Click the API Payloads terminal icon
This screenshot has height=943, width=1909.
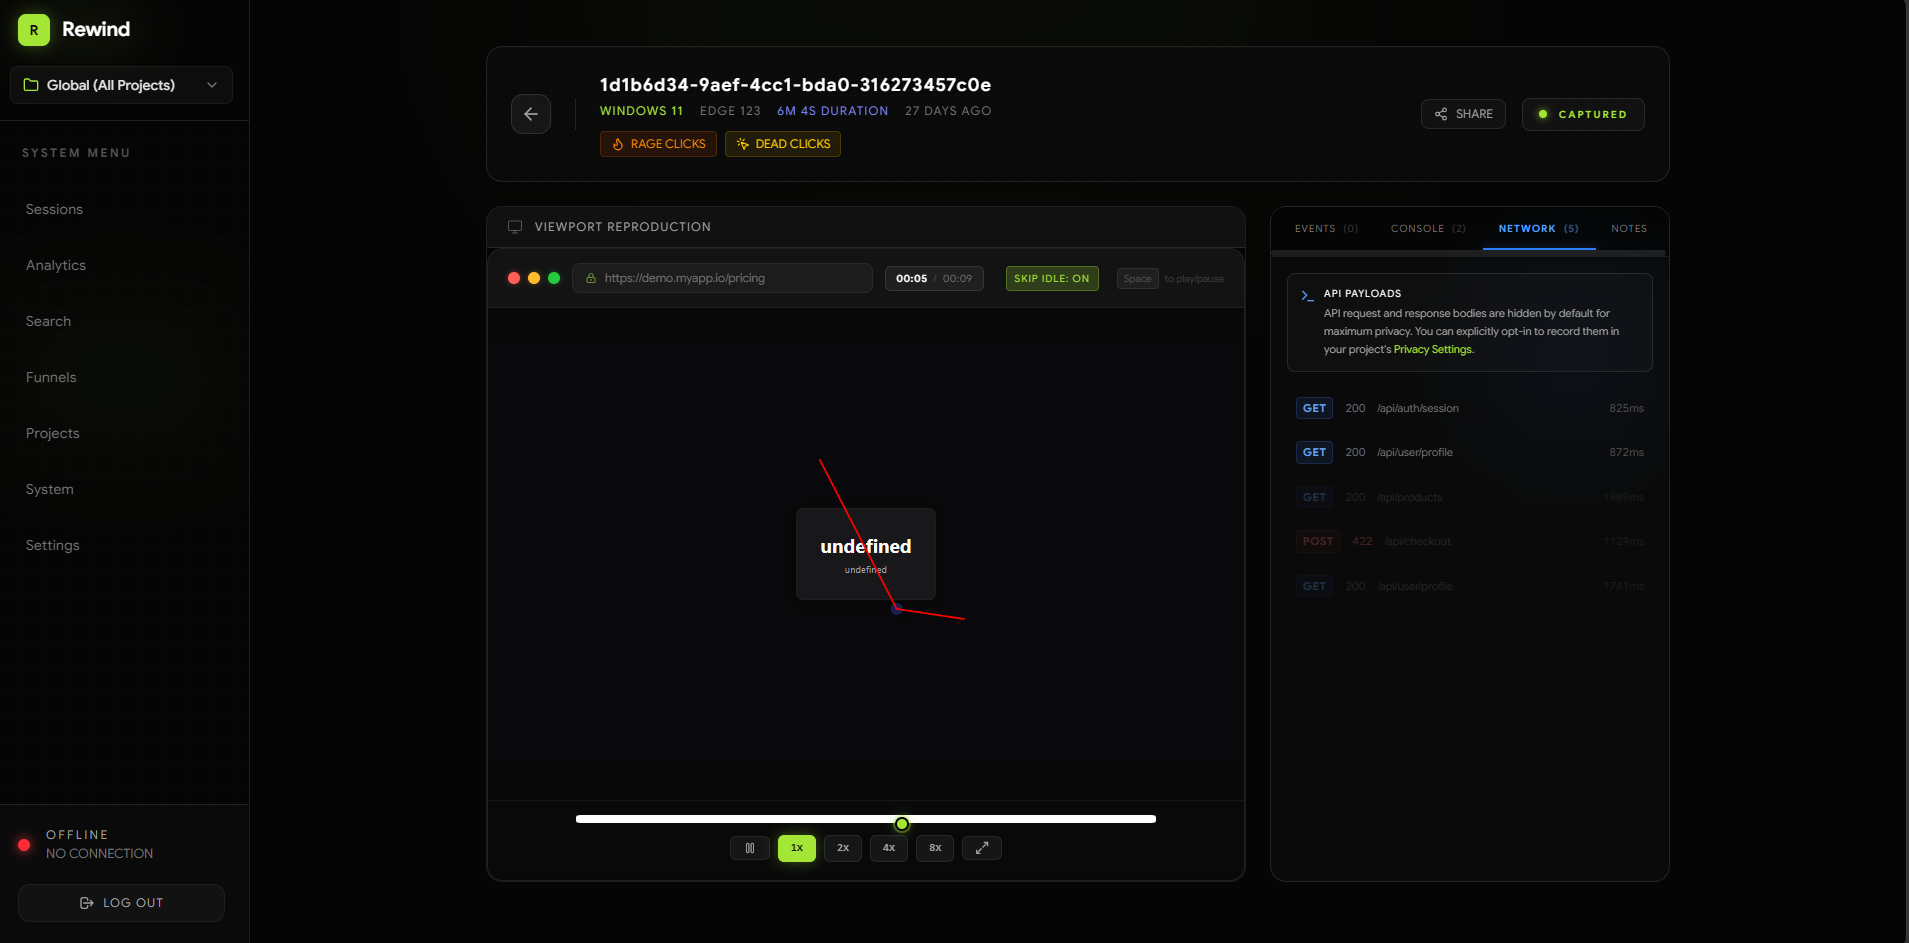1307,295
